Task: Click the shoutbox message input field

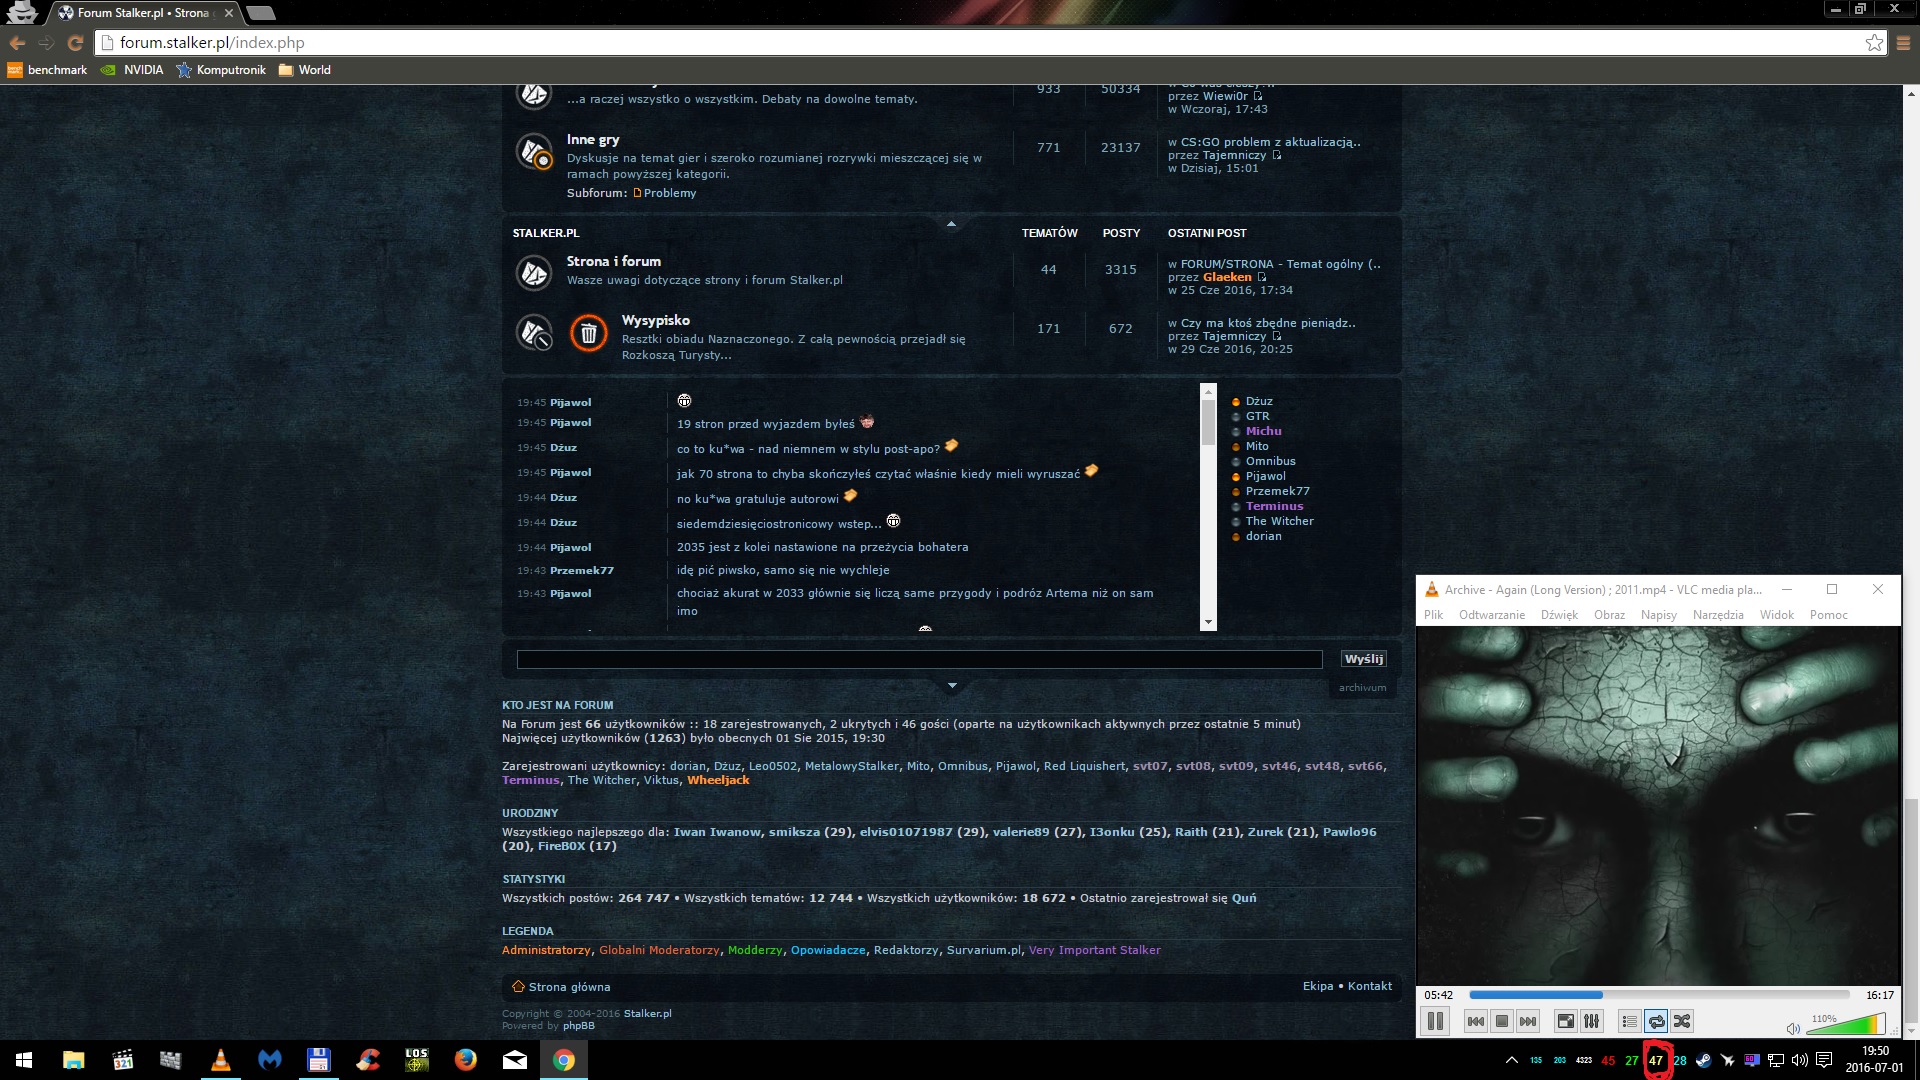Action: 919,659
